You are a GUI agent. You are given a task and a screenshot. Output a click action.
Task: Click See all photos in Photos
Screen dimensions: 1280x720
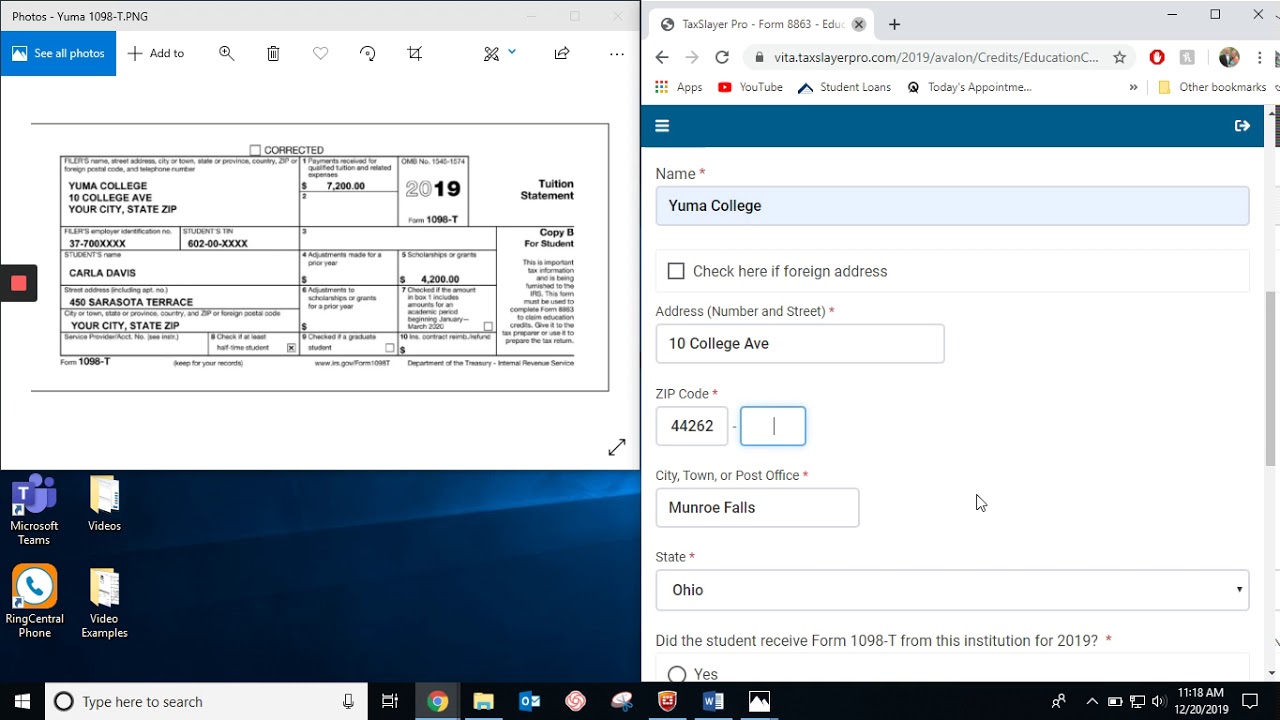[x=58, y=53]
